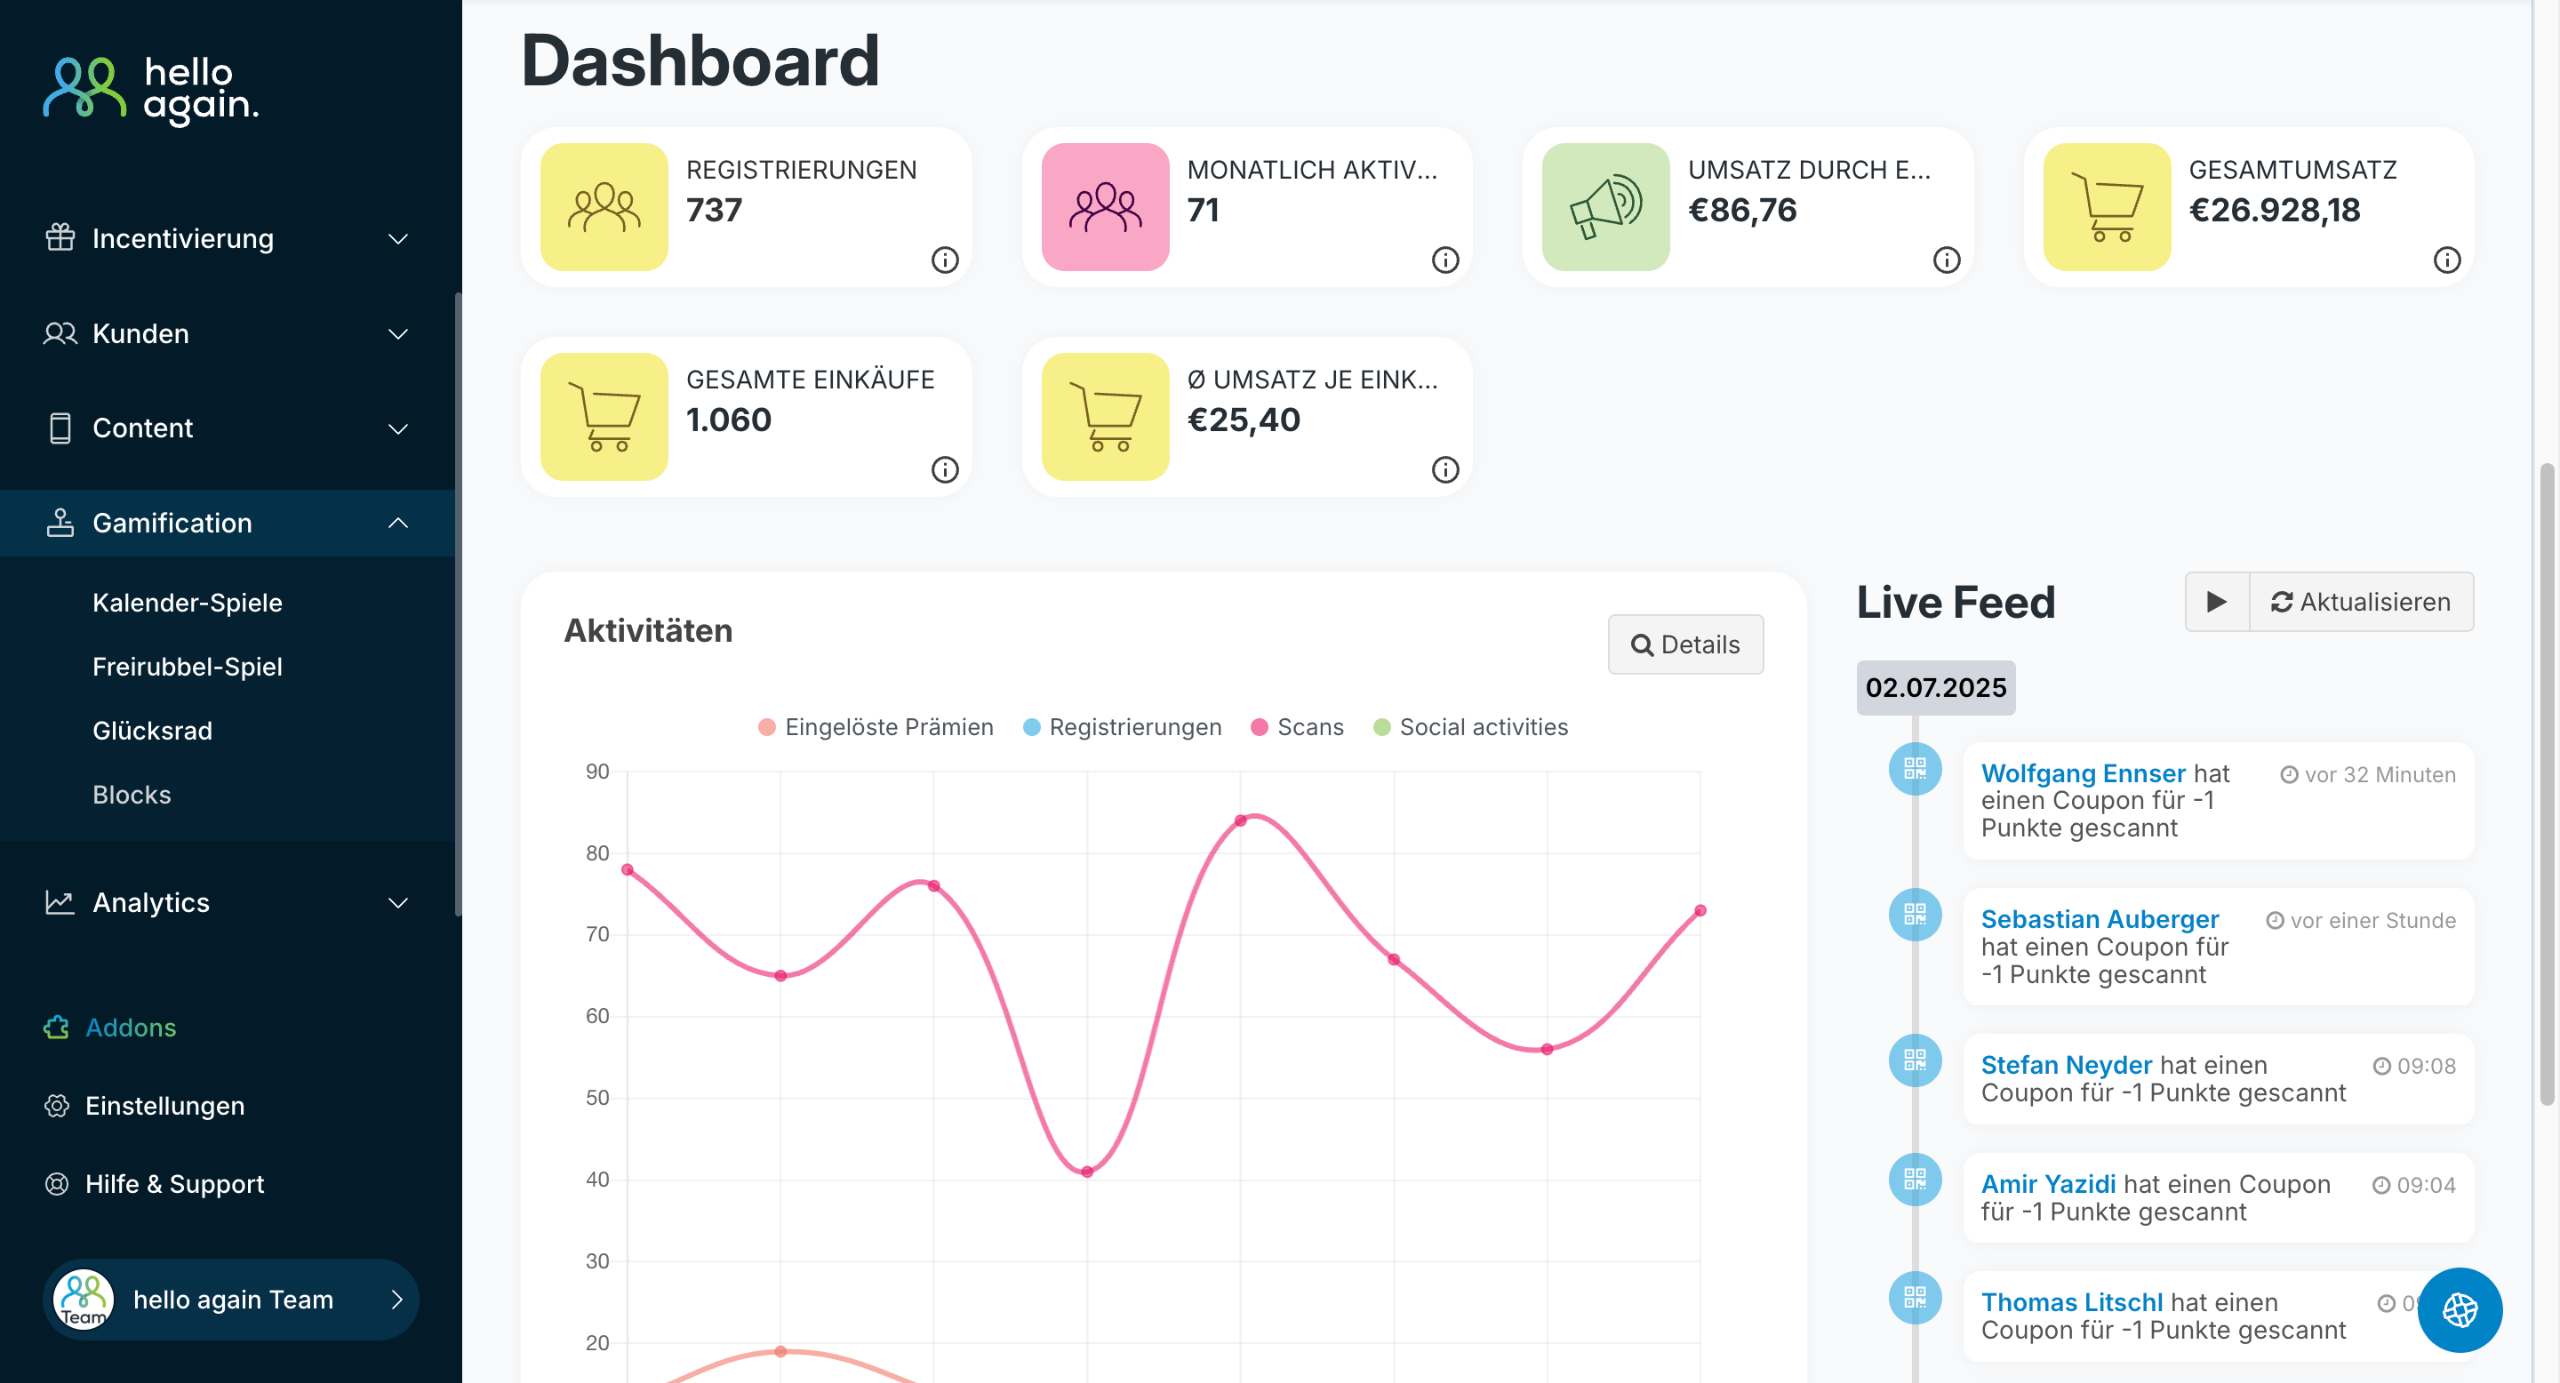This screenshot has height=1383, width=2560.
Task: Click the pink Monatlich Aktiv users icon
Action: (x=1105, y=207)
